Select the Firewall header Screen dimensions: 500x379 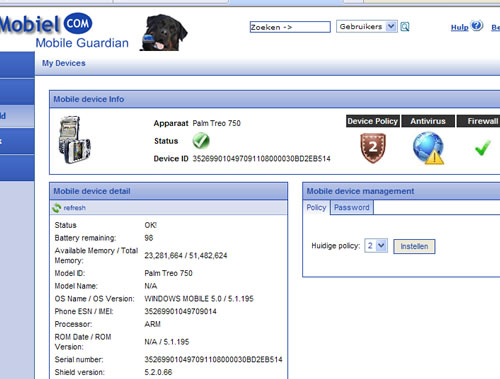click(x=479, y=121)
